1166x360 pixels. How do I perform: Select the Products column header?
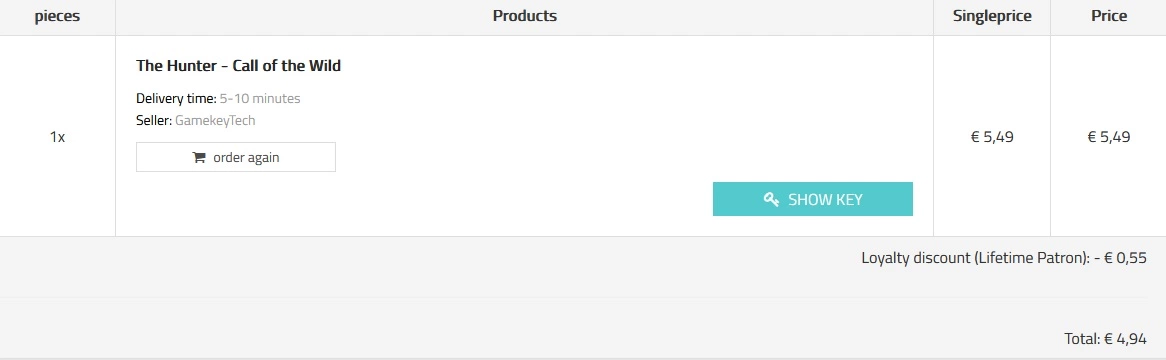pos(524,16)
